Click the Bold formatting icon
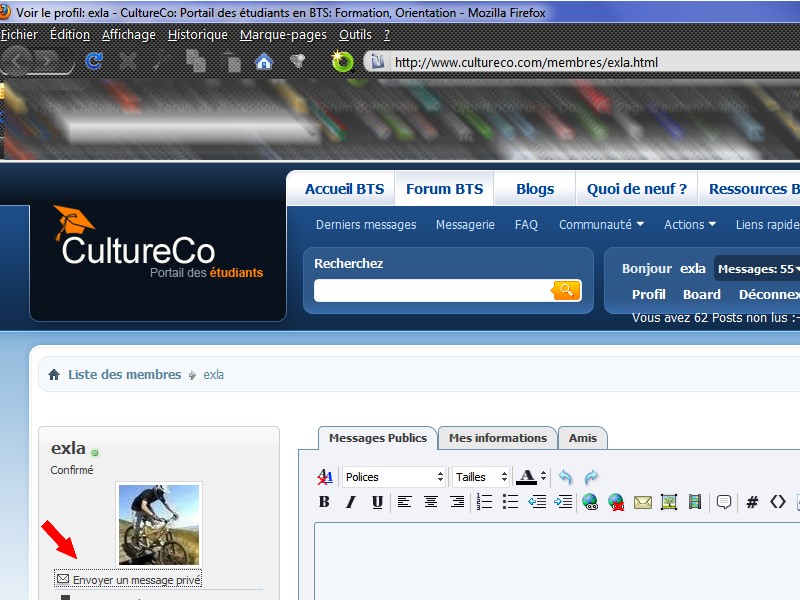Screen dimensions: 800x600 [x=324, y=502]
